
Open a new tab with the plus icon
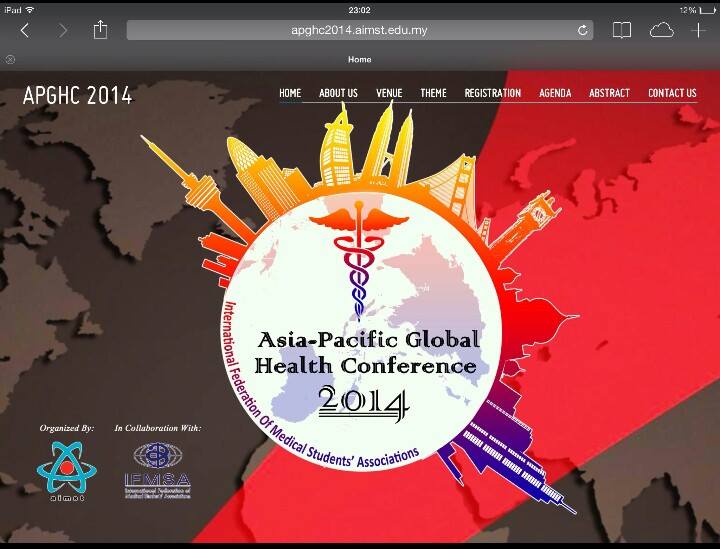[699, 31]
